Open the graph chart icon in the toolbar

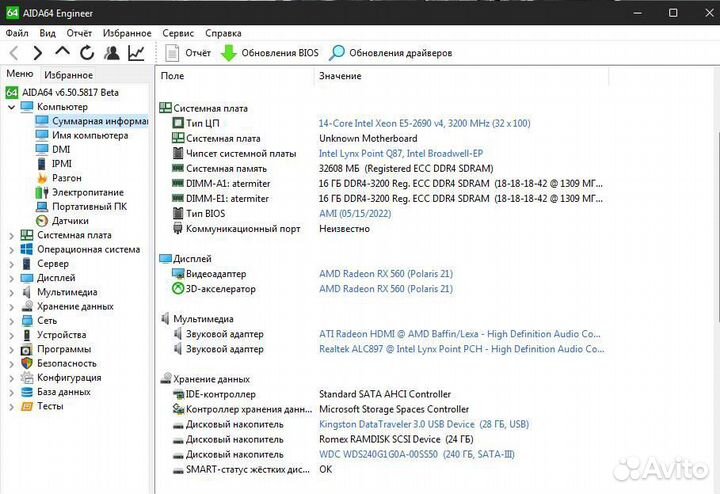pos(136,53)
